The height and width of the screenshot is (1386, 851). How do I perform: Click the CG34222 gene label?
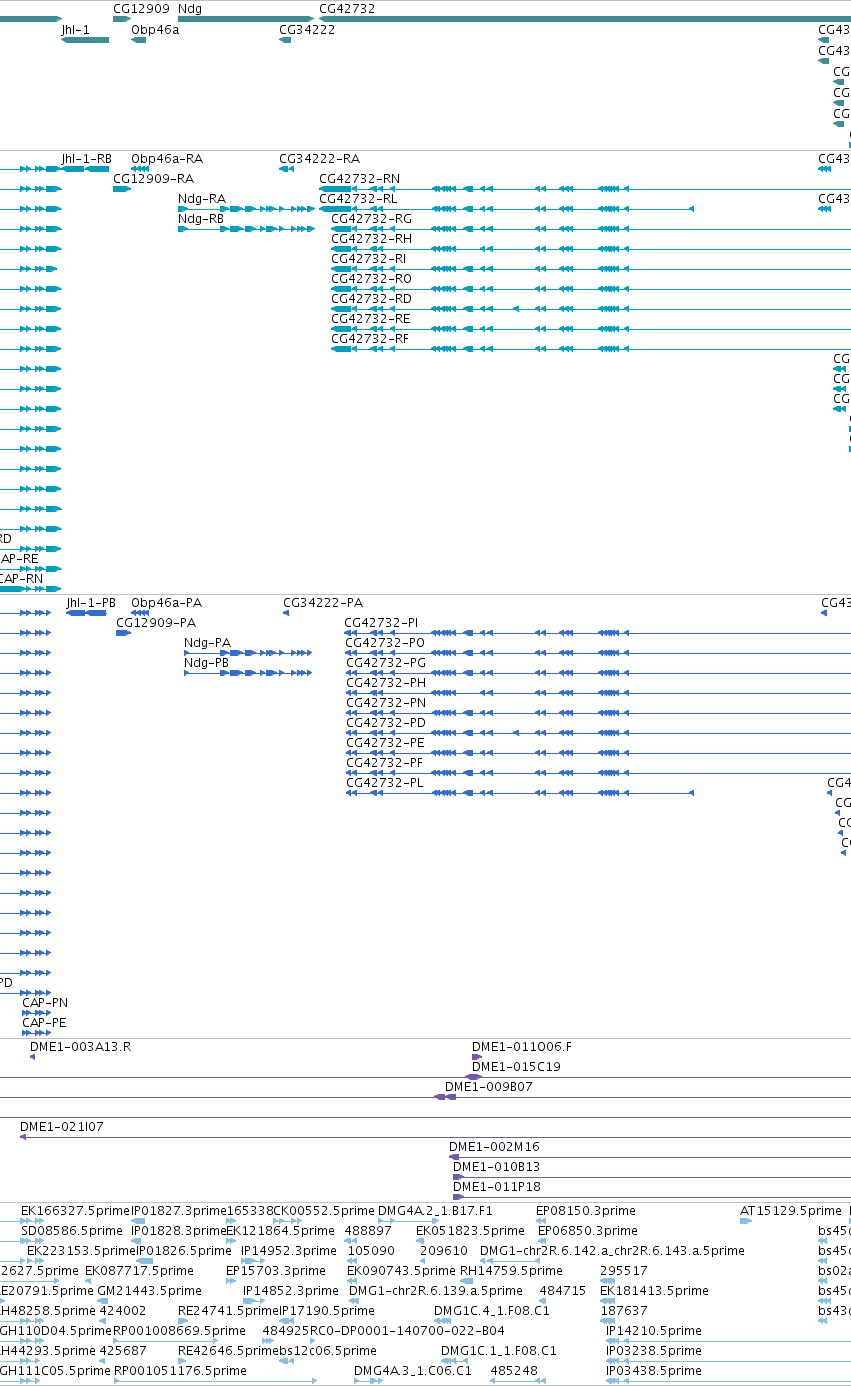click(307, 30)
